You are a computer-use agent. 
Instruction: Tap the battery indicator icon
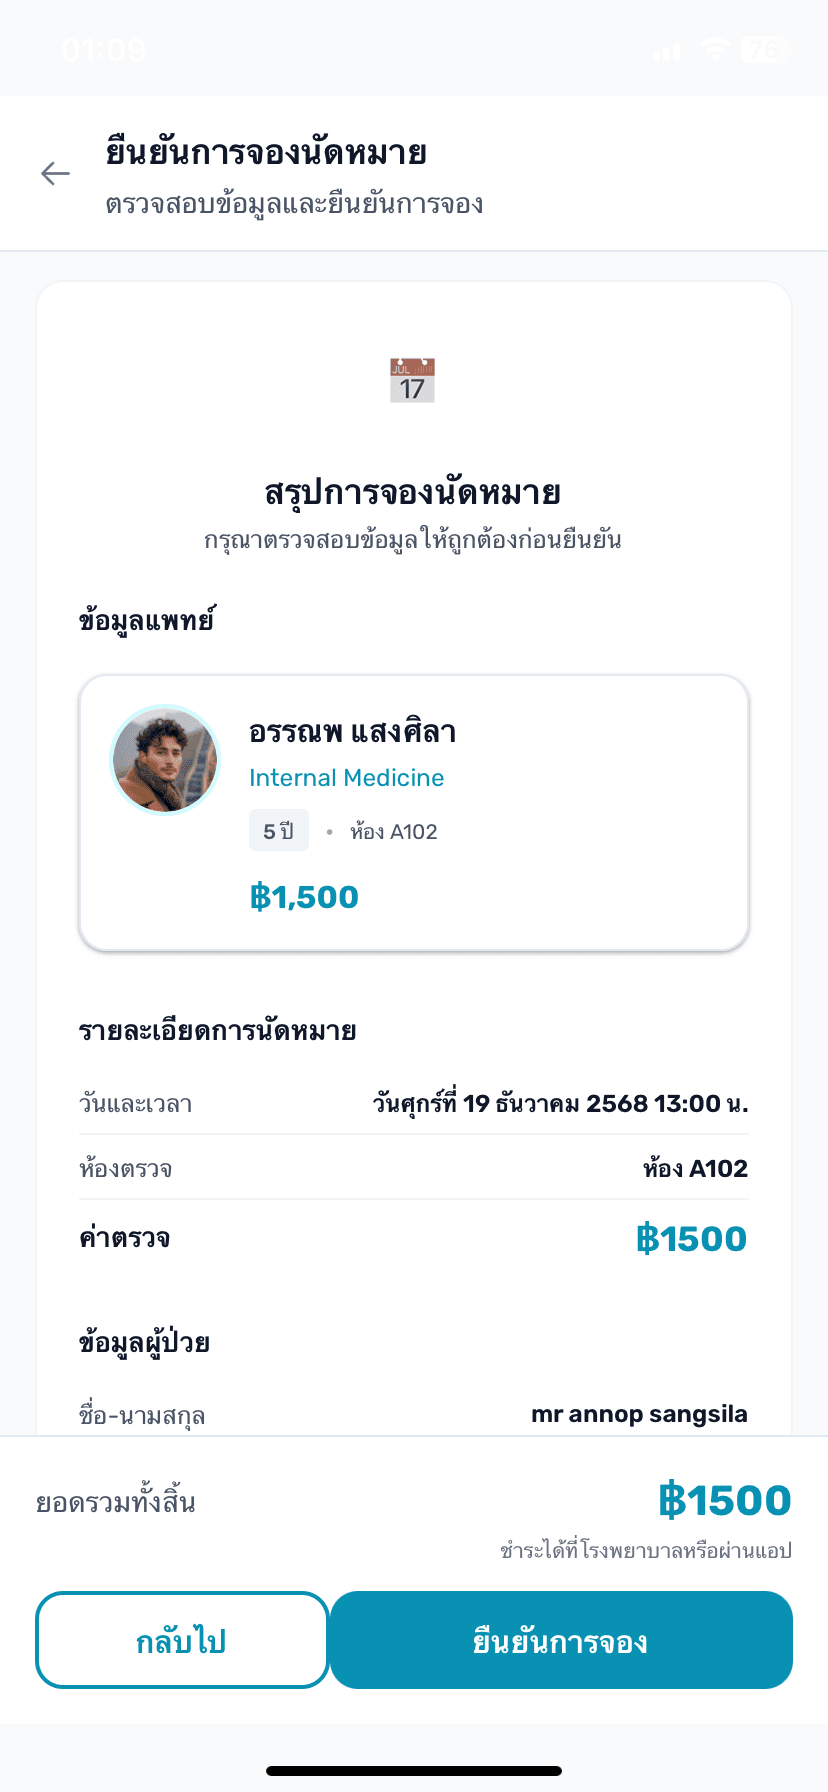click(765, 49)
